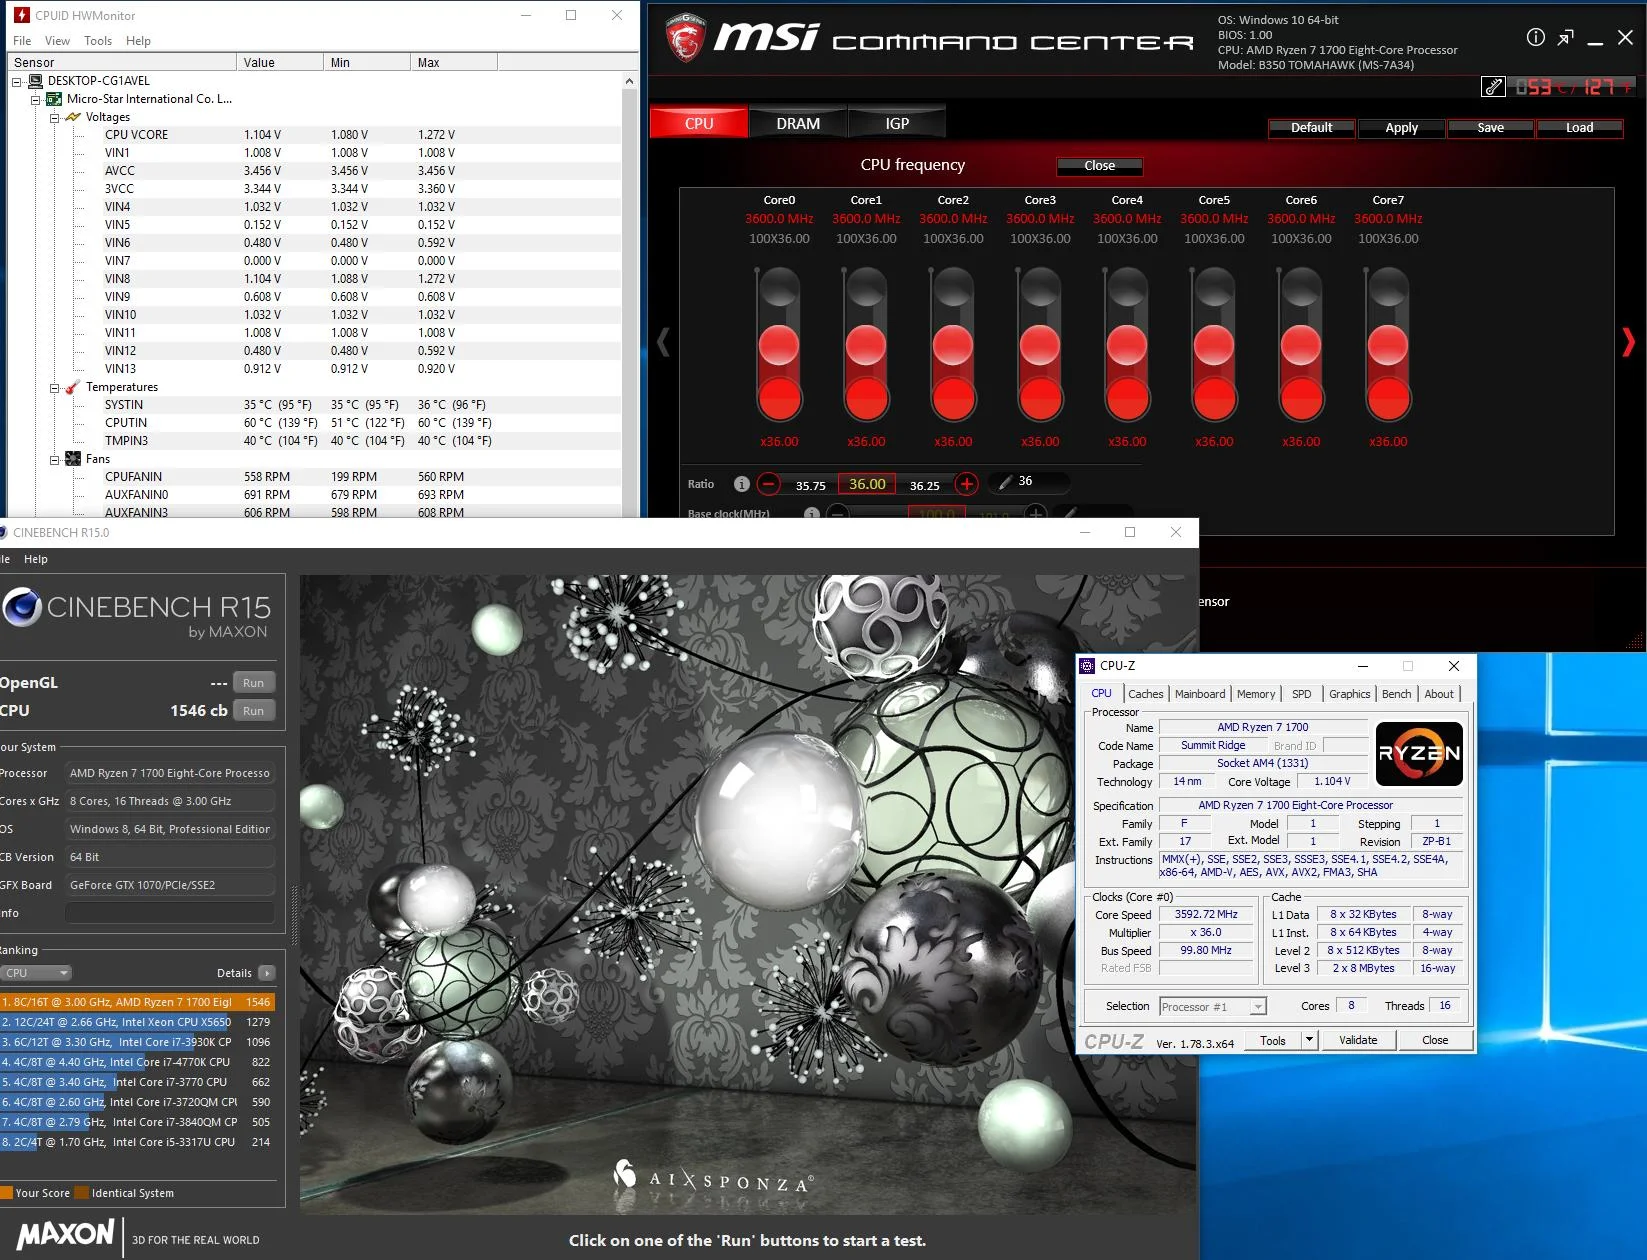Click Apply in Command Center
The width and height of the screenshot is (1647, 1260).
[x=1401, y=128]
